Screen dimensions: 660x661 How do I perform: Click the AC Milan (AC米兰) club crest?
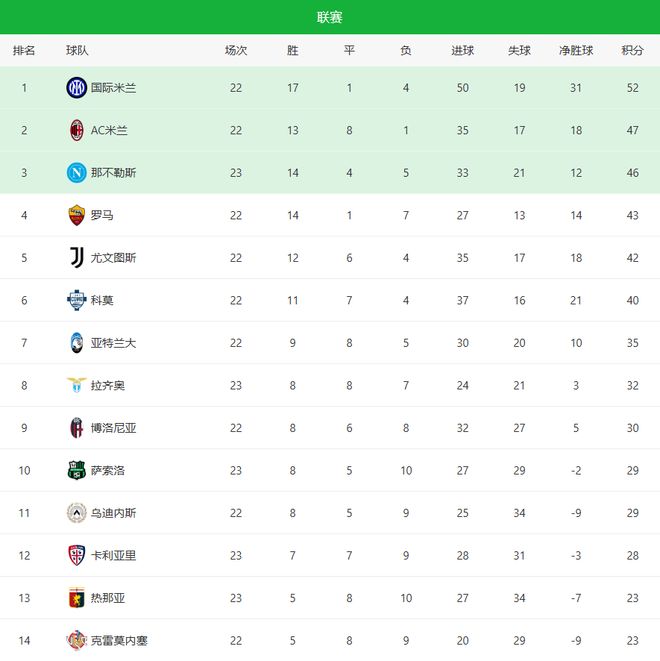(x=77, y=130)
